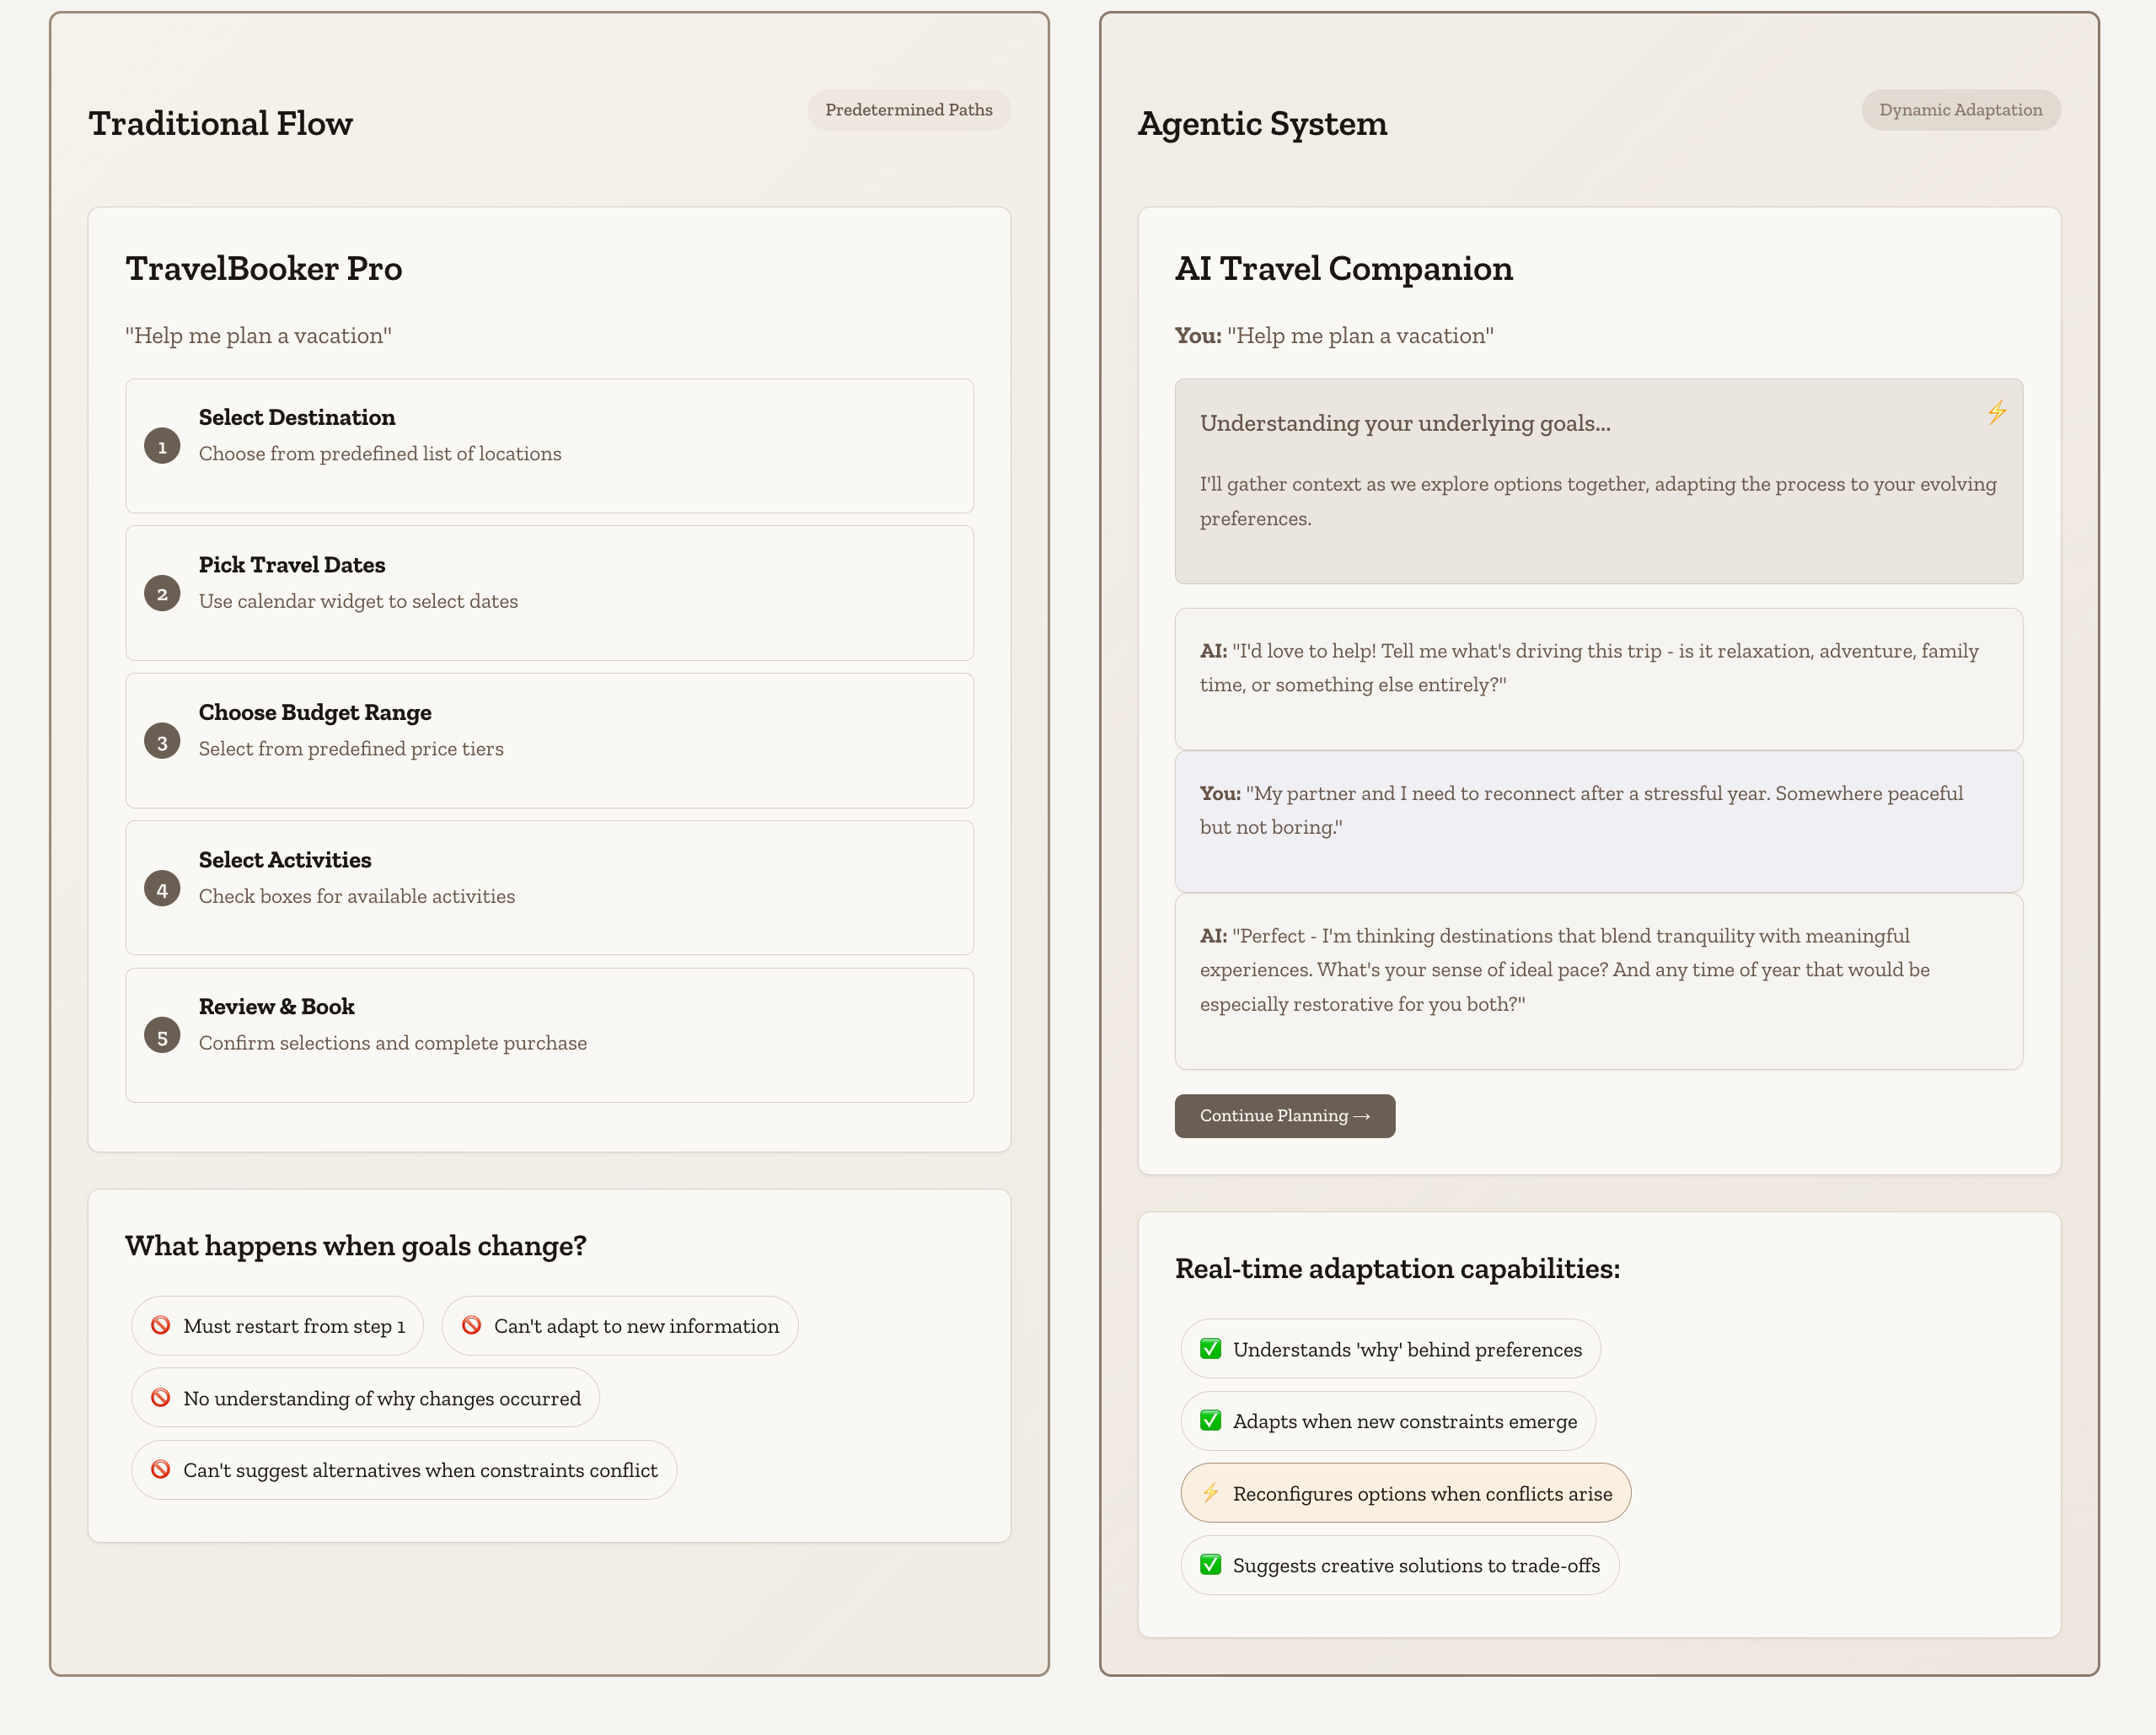This screenshot has height=1735, width=2156.
Task: Click green checkmark for Understands 'why'
Action: (x=1210, y=1349)
